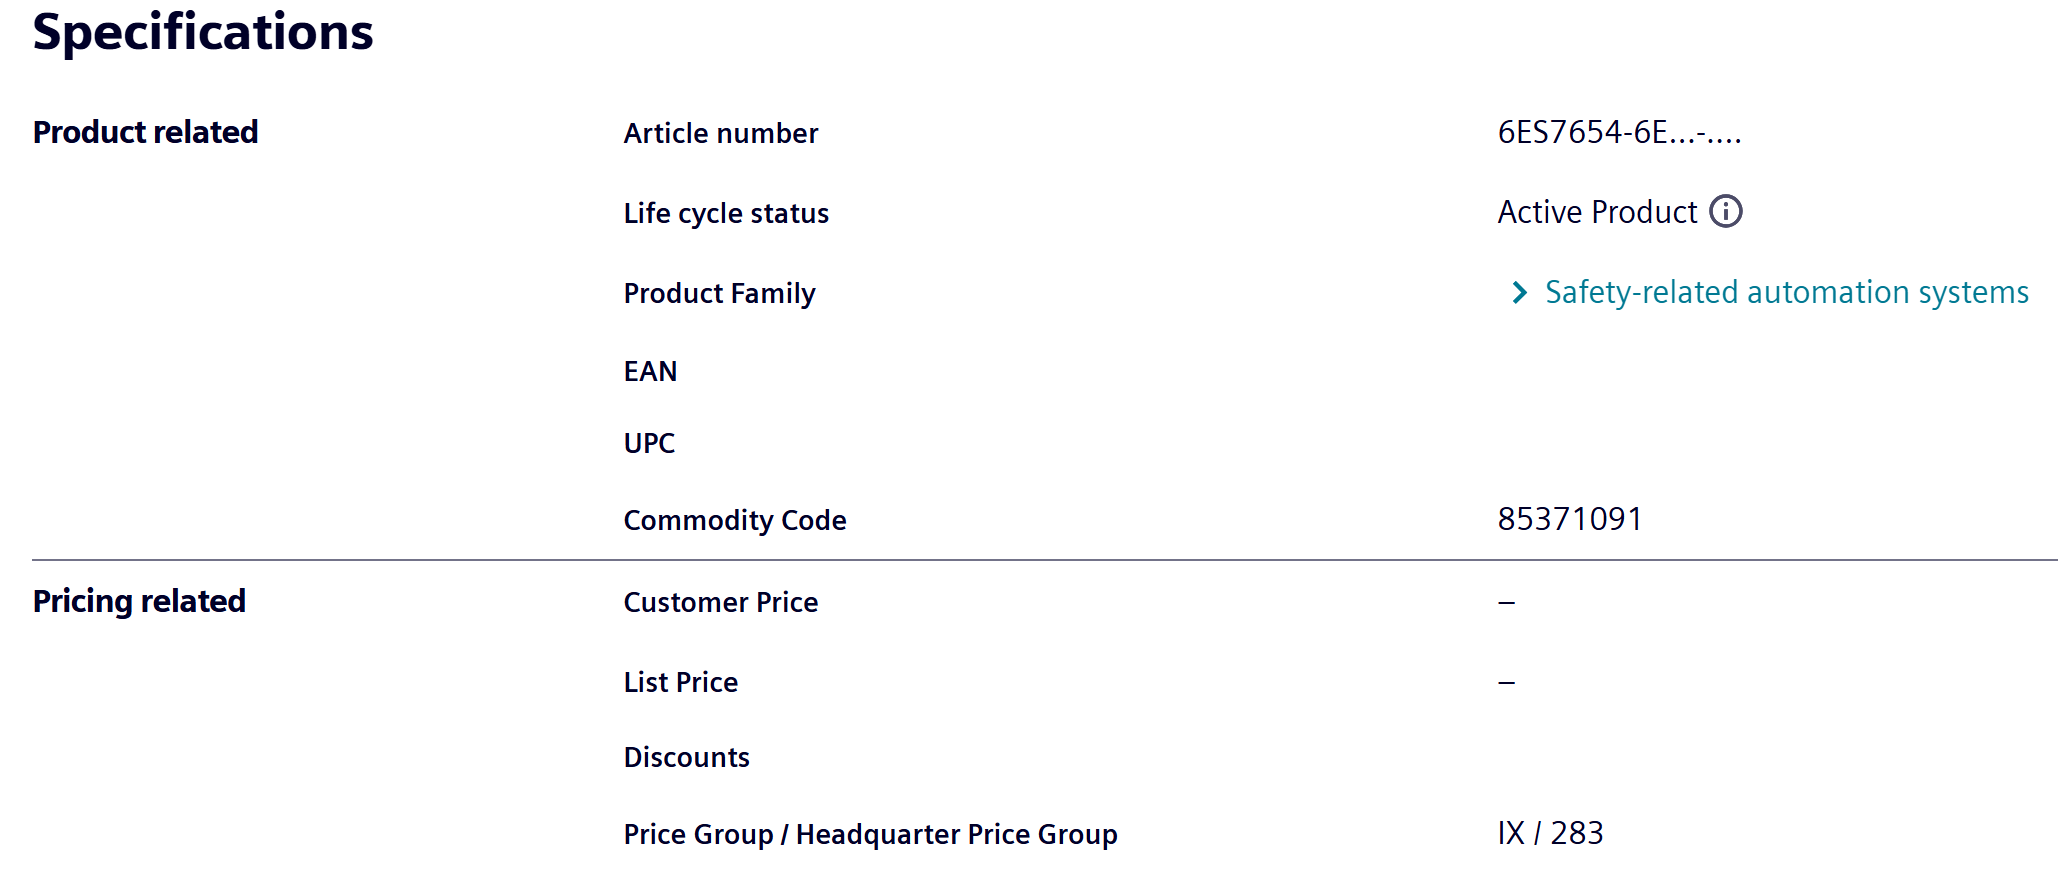Click the List Price label
2058x892 pixels.
tap(680, 683)
